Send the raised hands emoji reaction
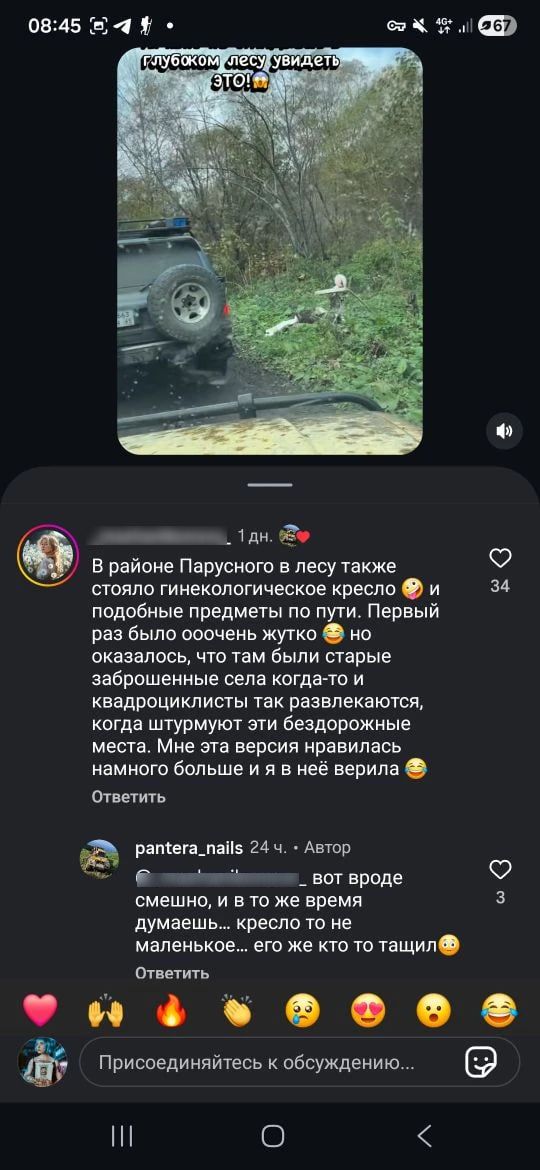Image resolution: width=540 pixels, height=1170 pixels. (x=106, y=1010)
